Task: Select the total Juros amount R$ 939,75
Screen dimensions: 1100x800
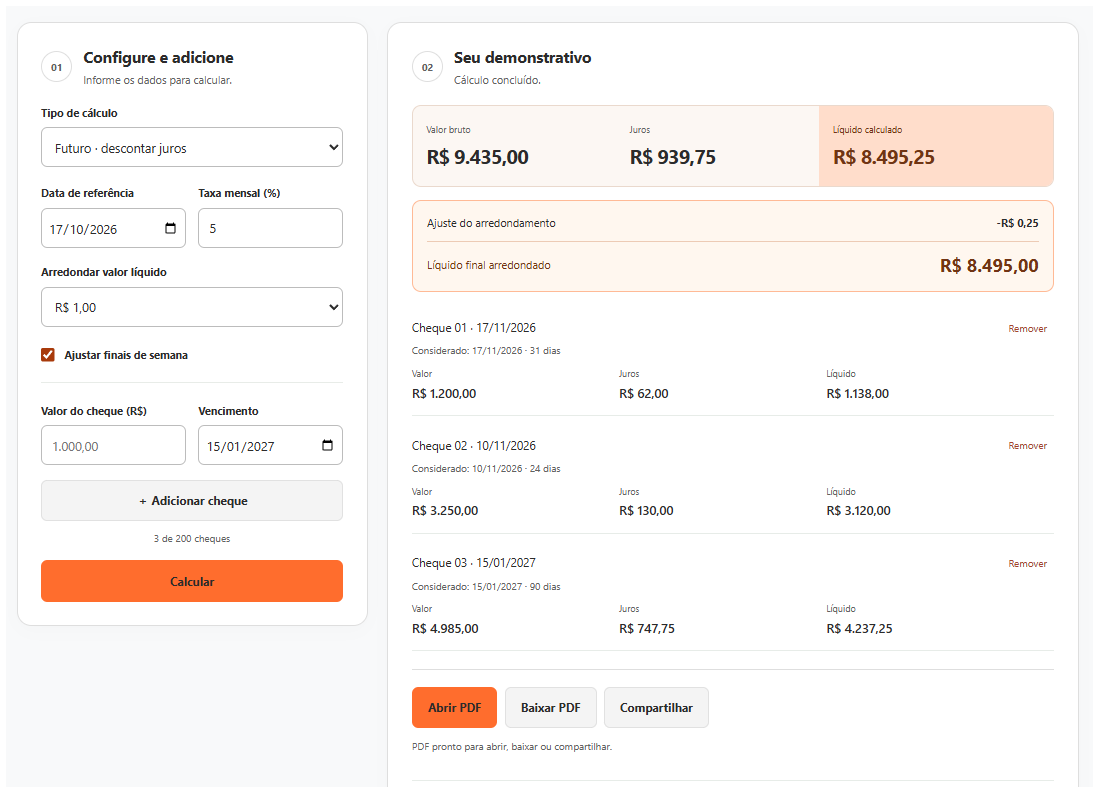Action: click(673, 157)
